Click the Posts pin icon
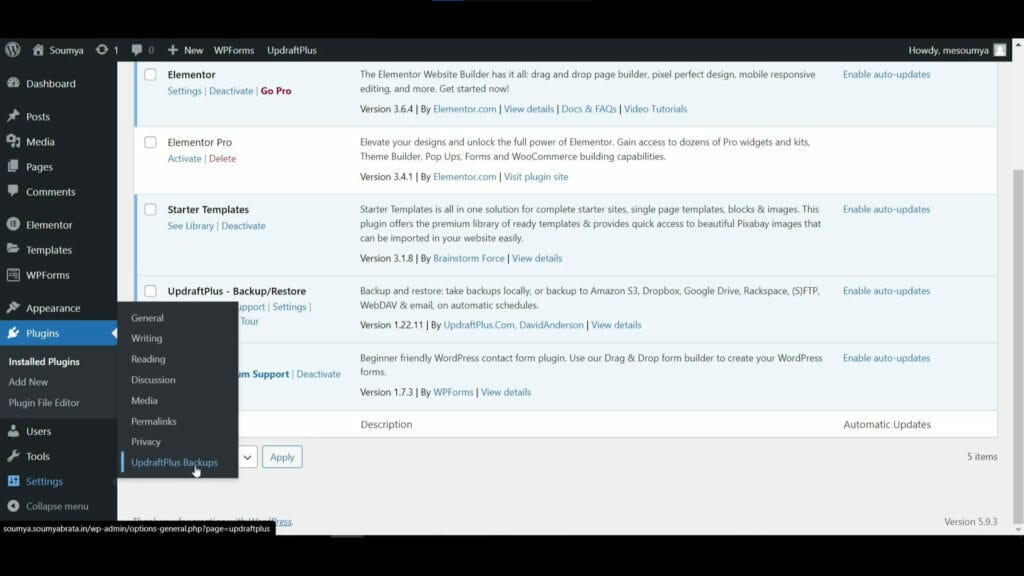Image resolution: width=1024 pixels, height=576 pixels. point(13,116)
